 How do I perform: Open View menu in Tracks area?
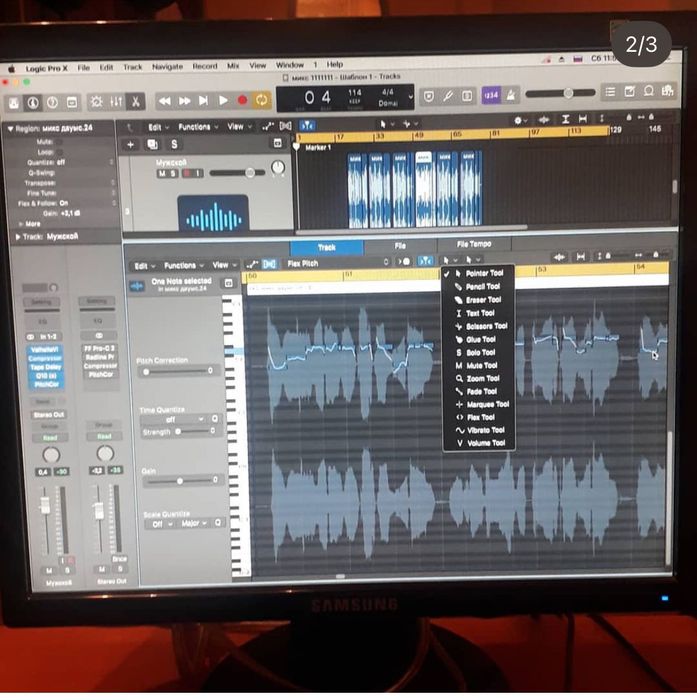pos(239,126)
